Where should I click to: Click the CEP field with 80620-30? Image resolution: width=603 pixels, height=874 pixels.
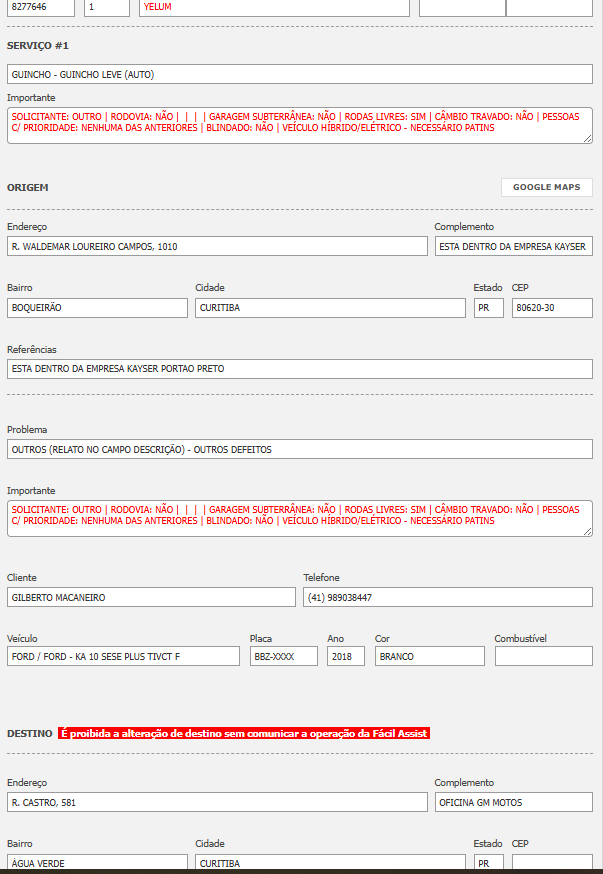coord(552,308)
